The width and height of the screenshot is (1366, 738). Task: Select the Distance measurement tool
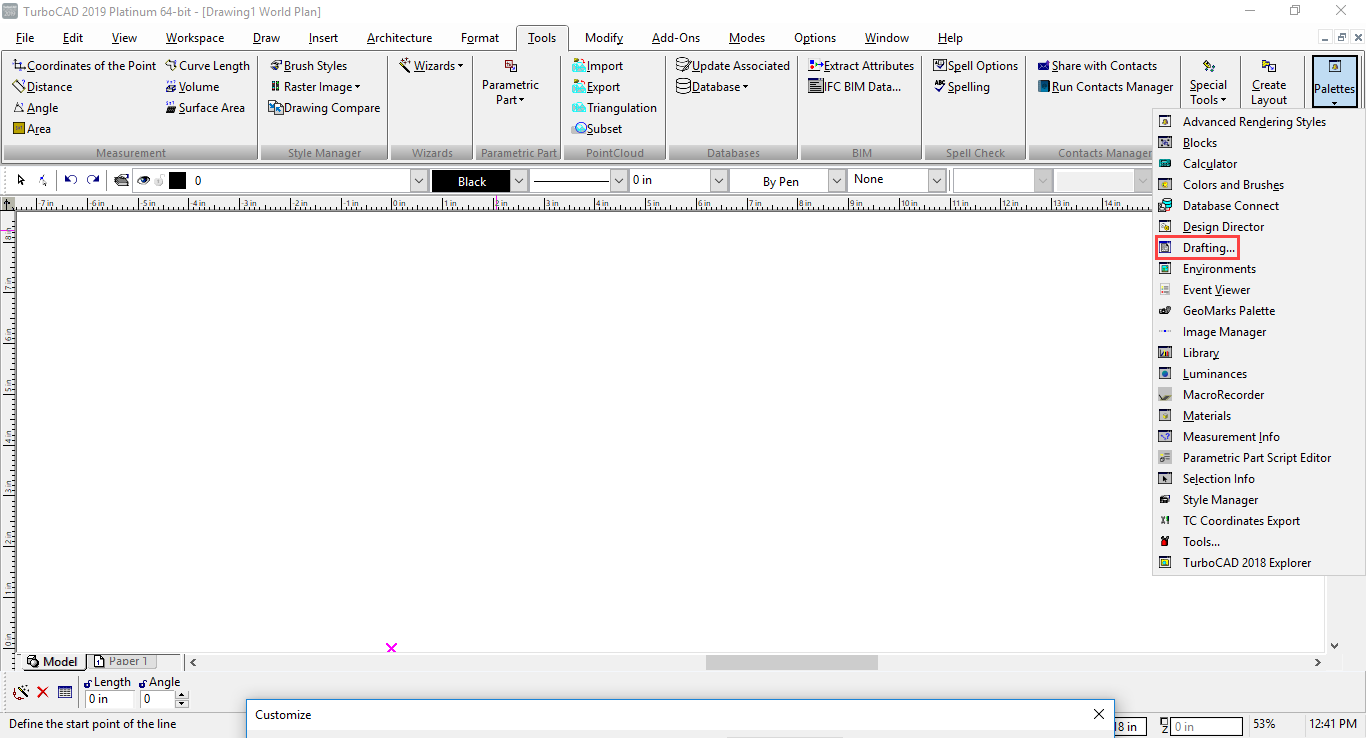[42, 87]
